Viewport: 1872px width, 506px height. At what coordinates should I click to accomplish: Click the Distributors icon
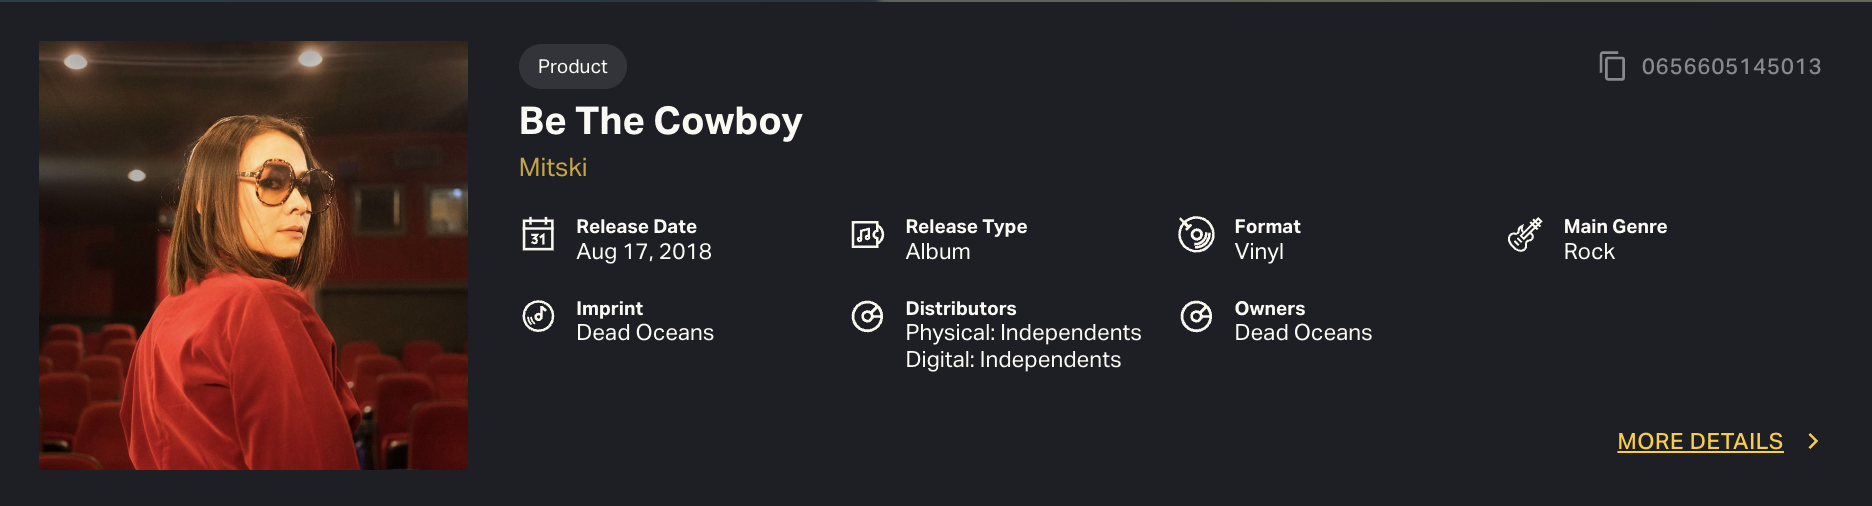[867, 316]
